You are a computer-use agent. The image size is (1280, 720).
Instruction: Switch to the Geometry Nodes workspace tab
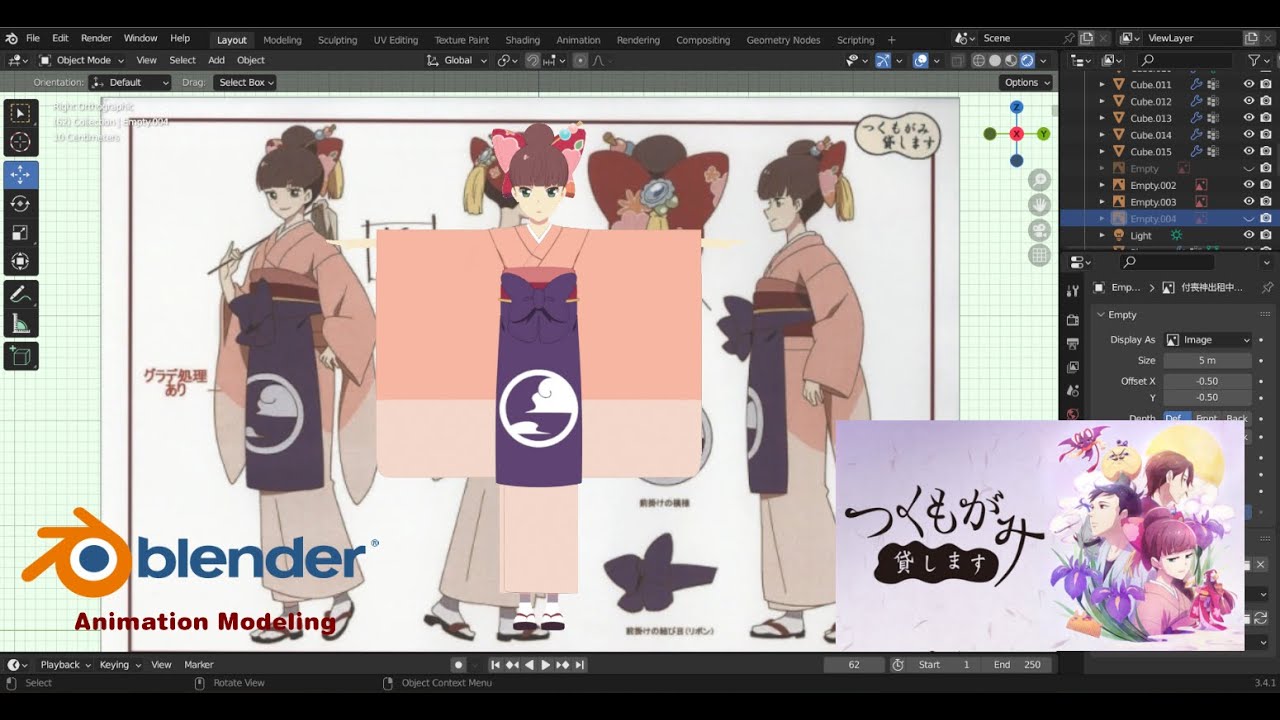783,40
